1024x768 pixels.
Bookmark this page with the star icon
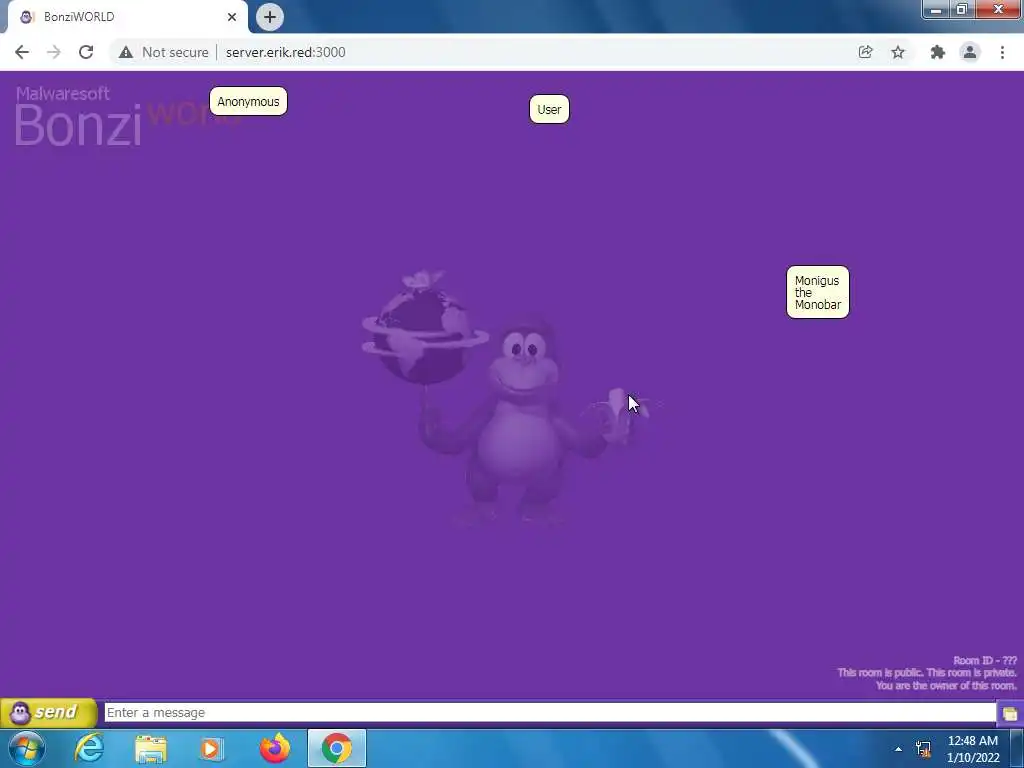(898, 52)
